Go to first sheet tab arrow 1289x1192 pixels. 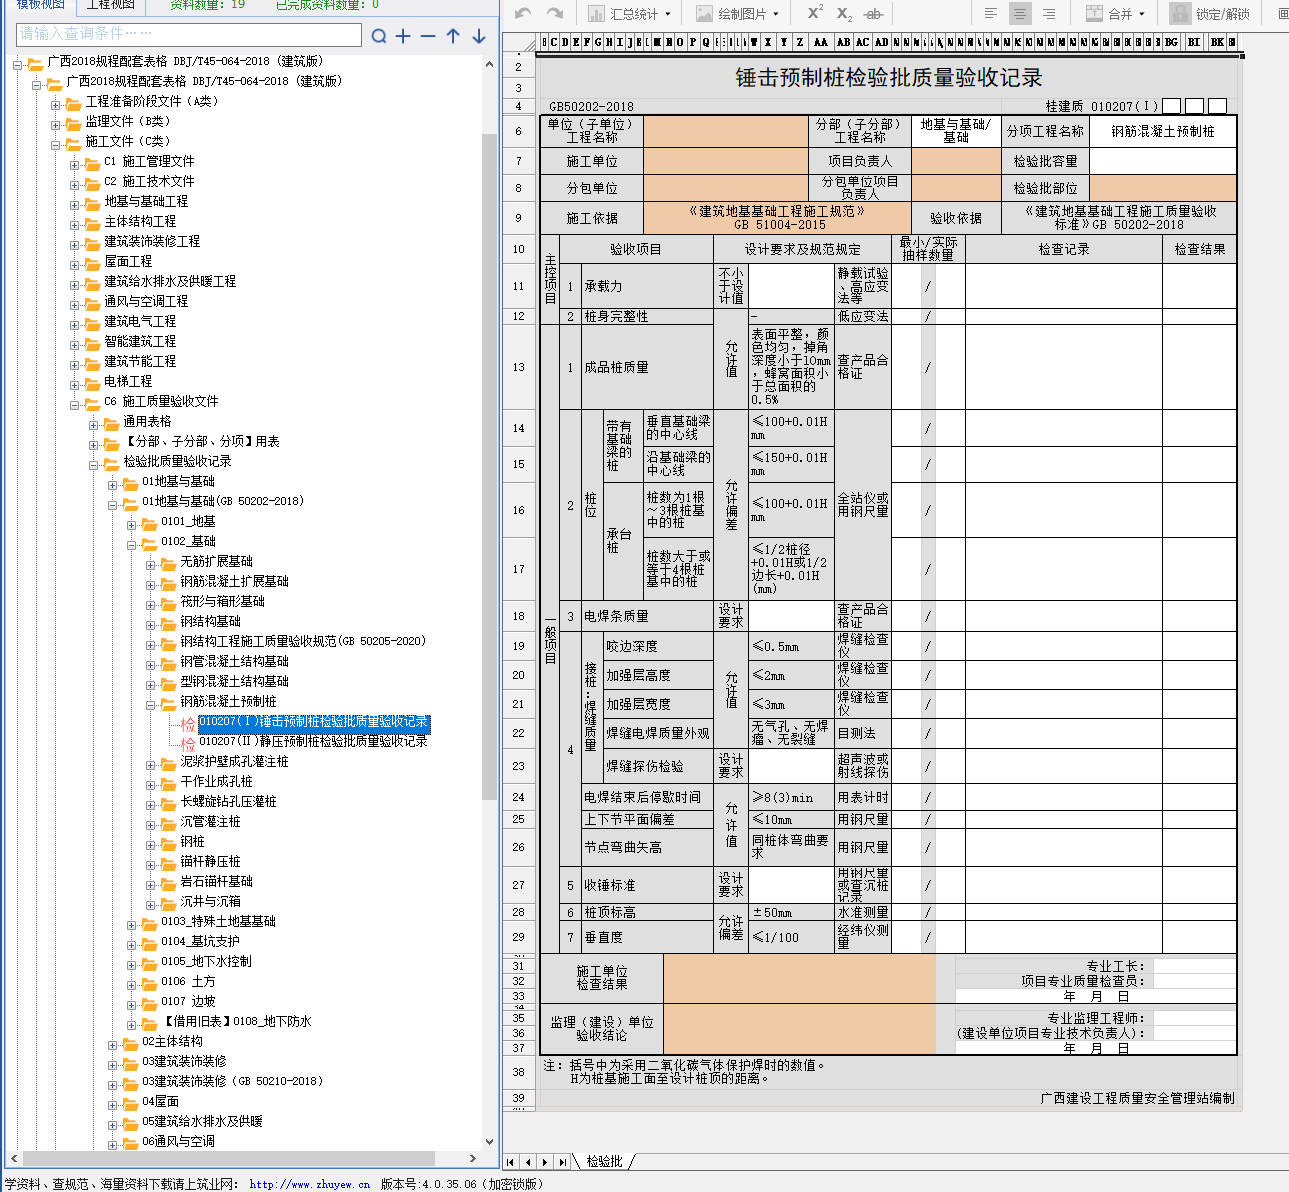511,1161
